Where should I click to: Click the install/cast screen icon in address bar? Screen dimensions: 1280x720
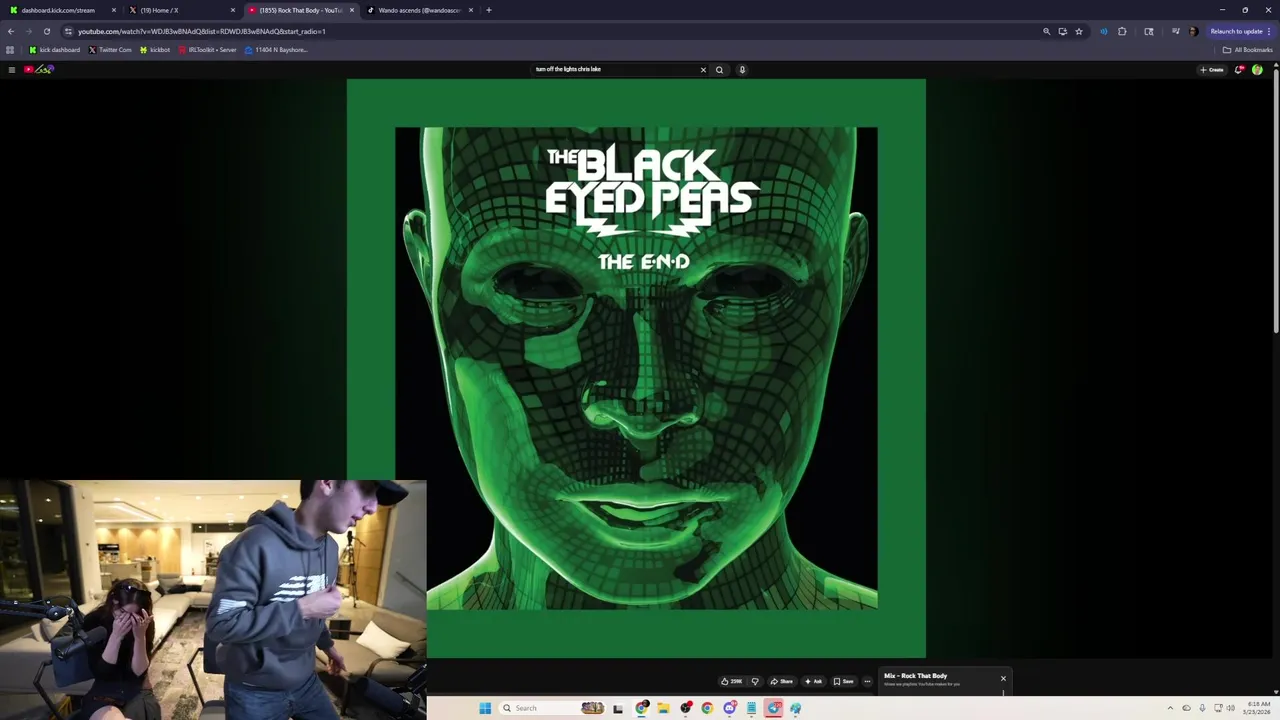pos(1063,31)
